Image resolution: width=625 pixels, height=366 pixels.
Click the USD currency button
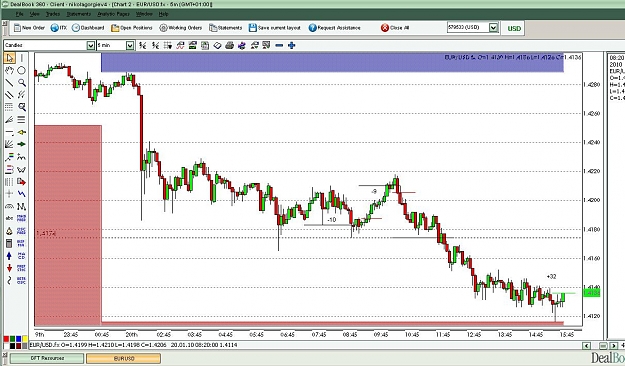coord(514,28)
